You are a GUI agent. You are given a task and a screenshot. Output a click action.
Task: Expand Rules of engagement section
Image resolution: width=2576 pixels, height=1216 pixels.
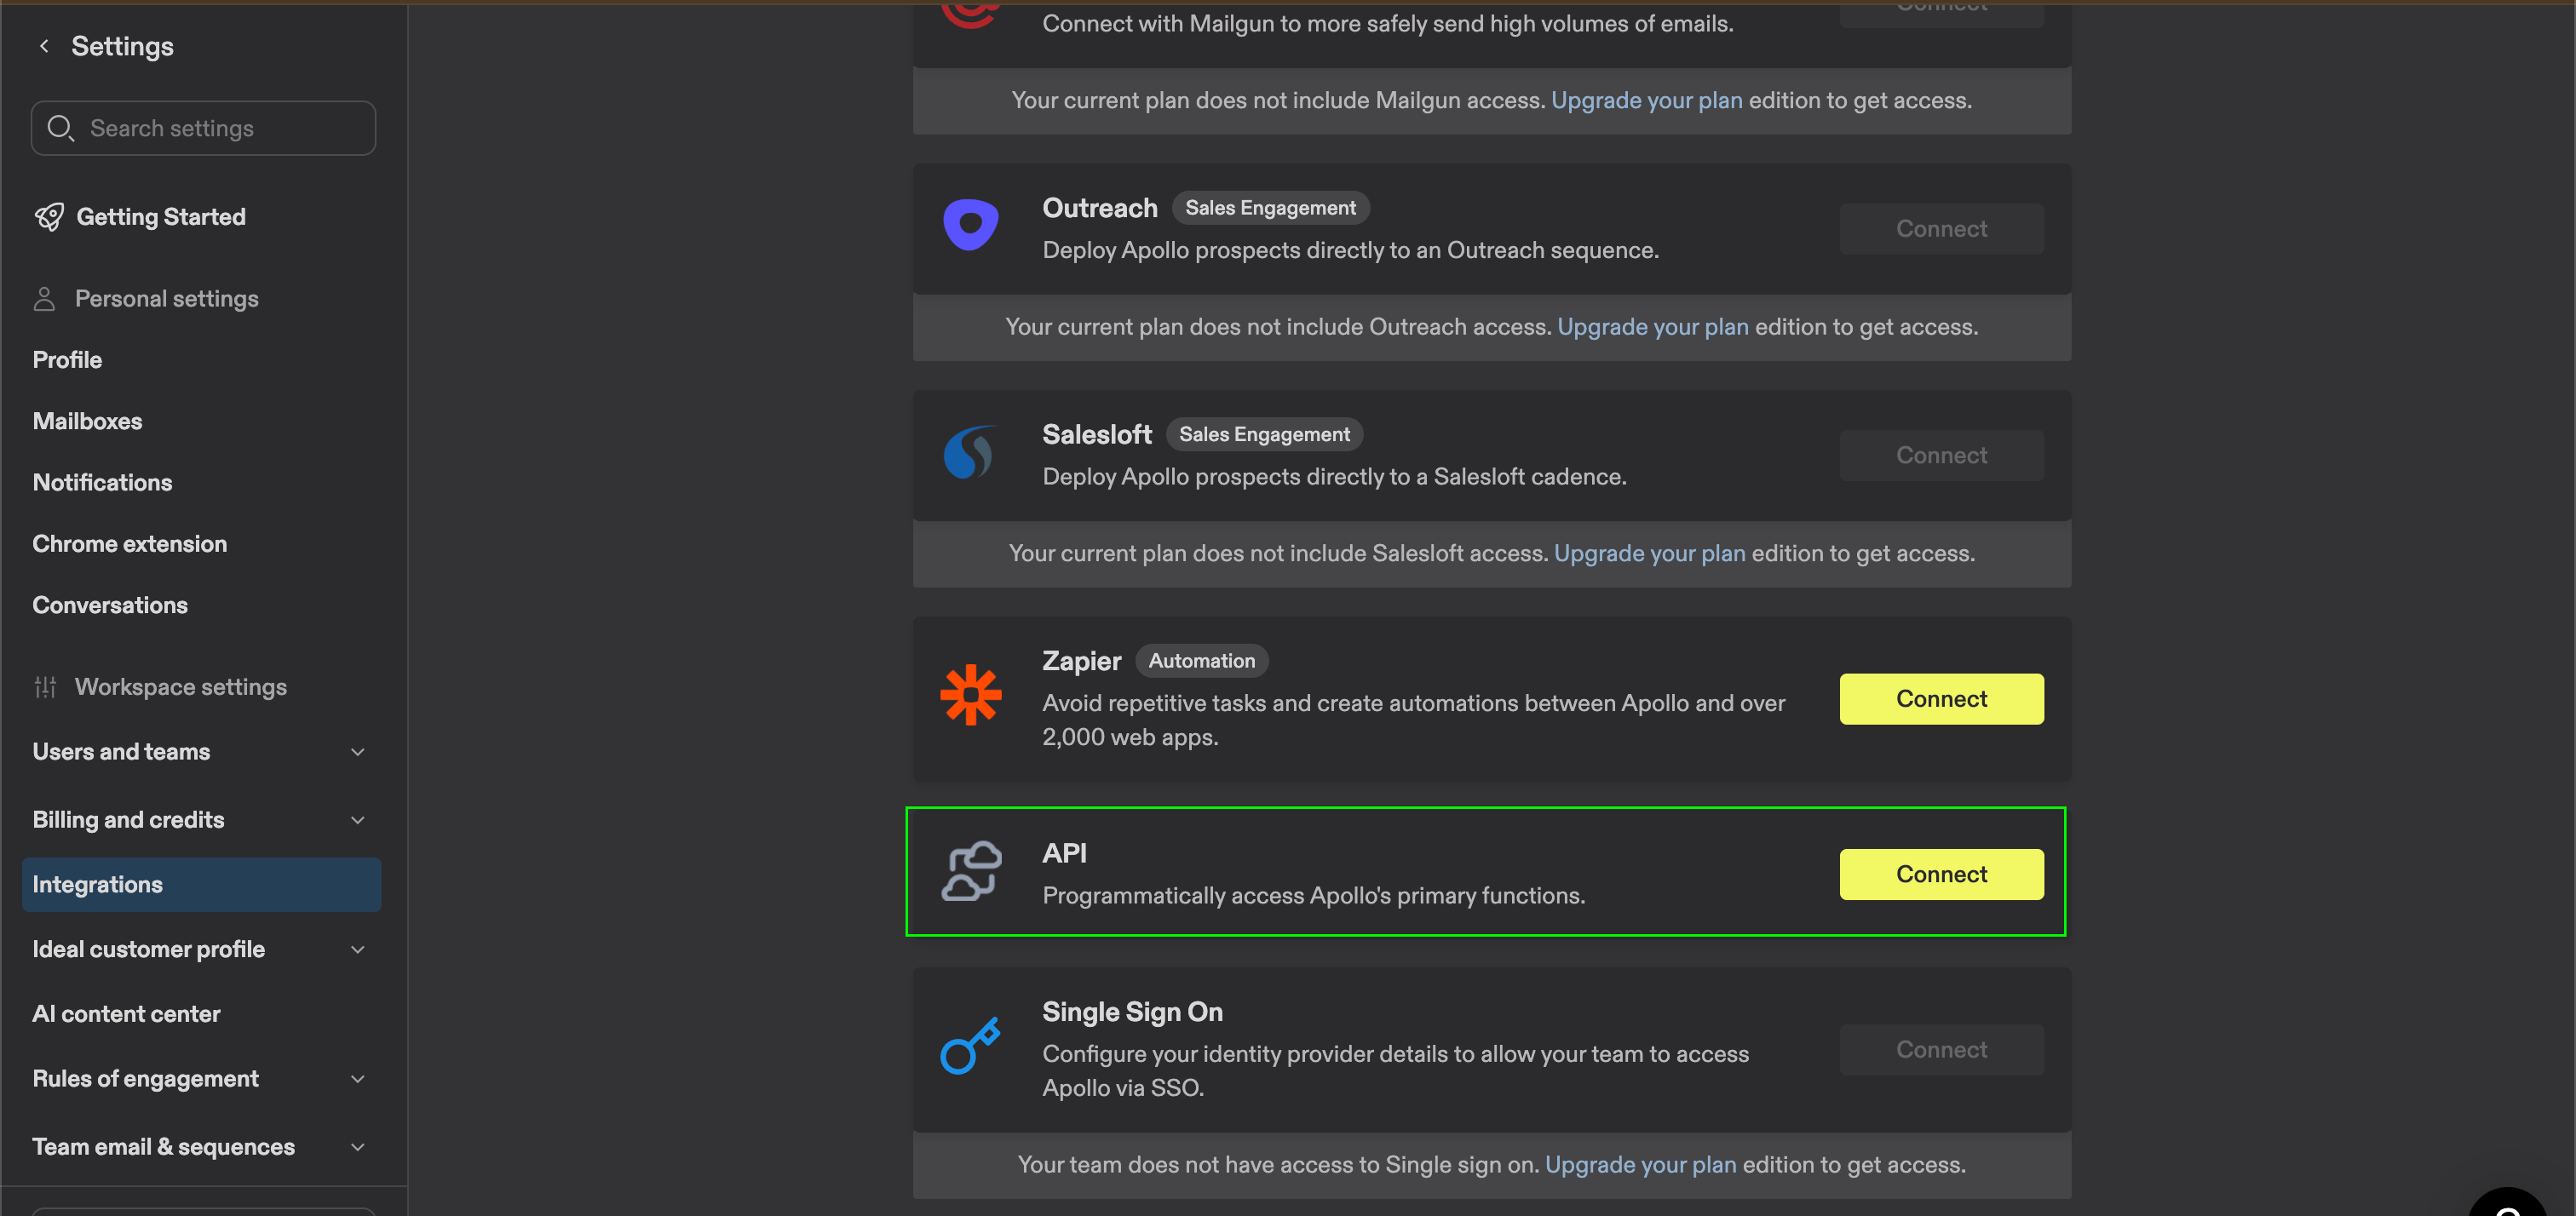[x=357, y=1079]
